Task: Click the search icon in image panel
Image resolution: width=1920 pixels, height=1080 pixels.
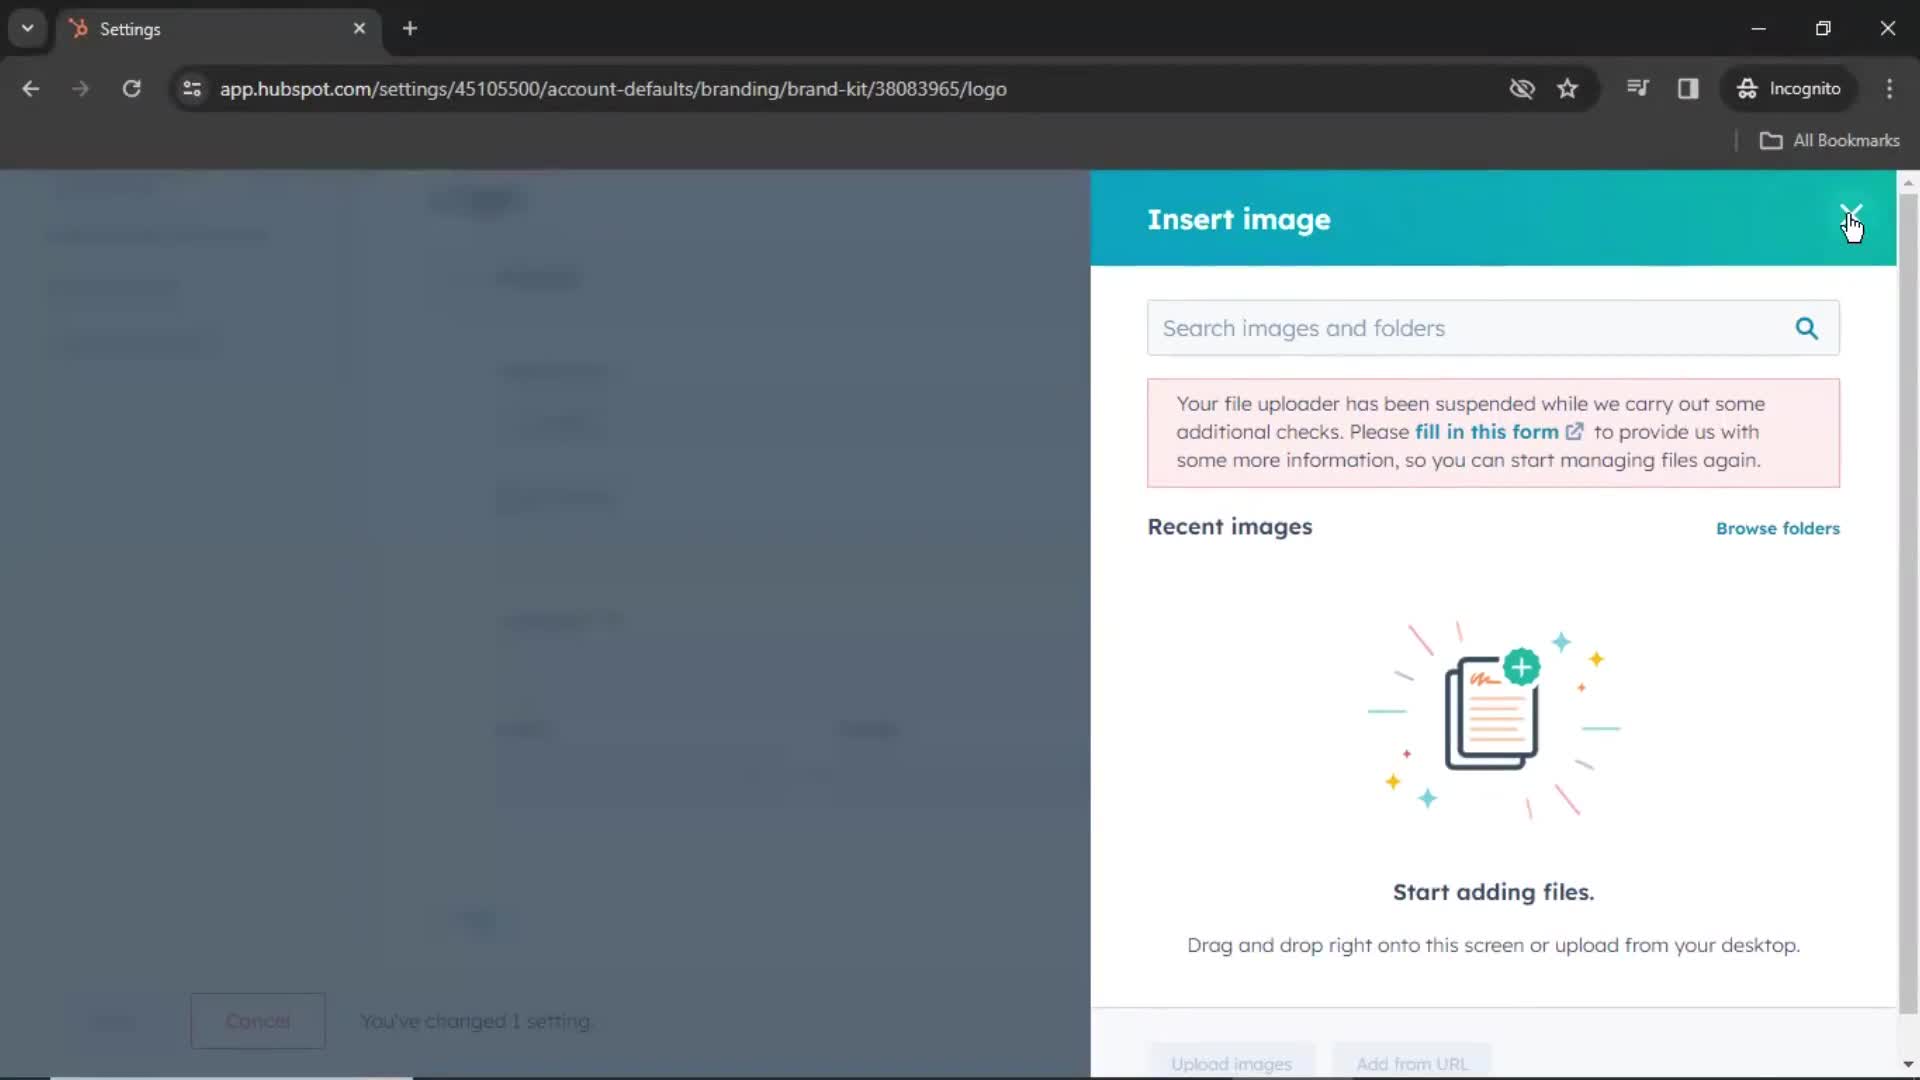Action: click(1807, 327)
